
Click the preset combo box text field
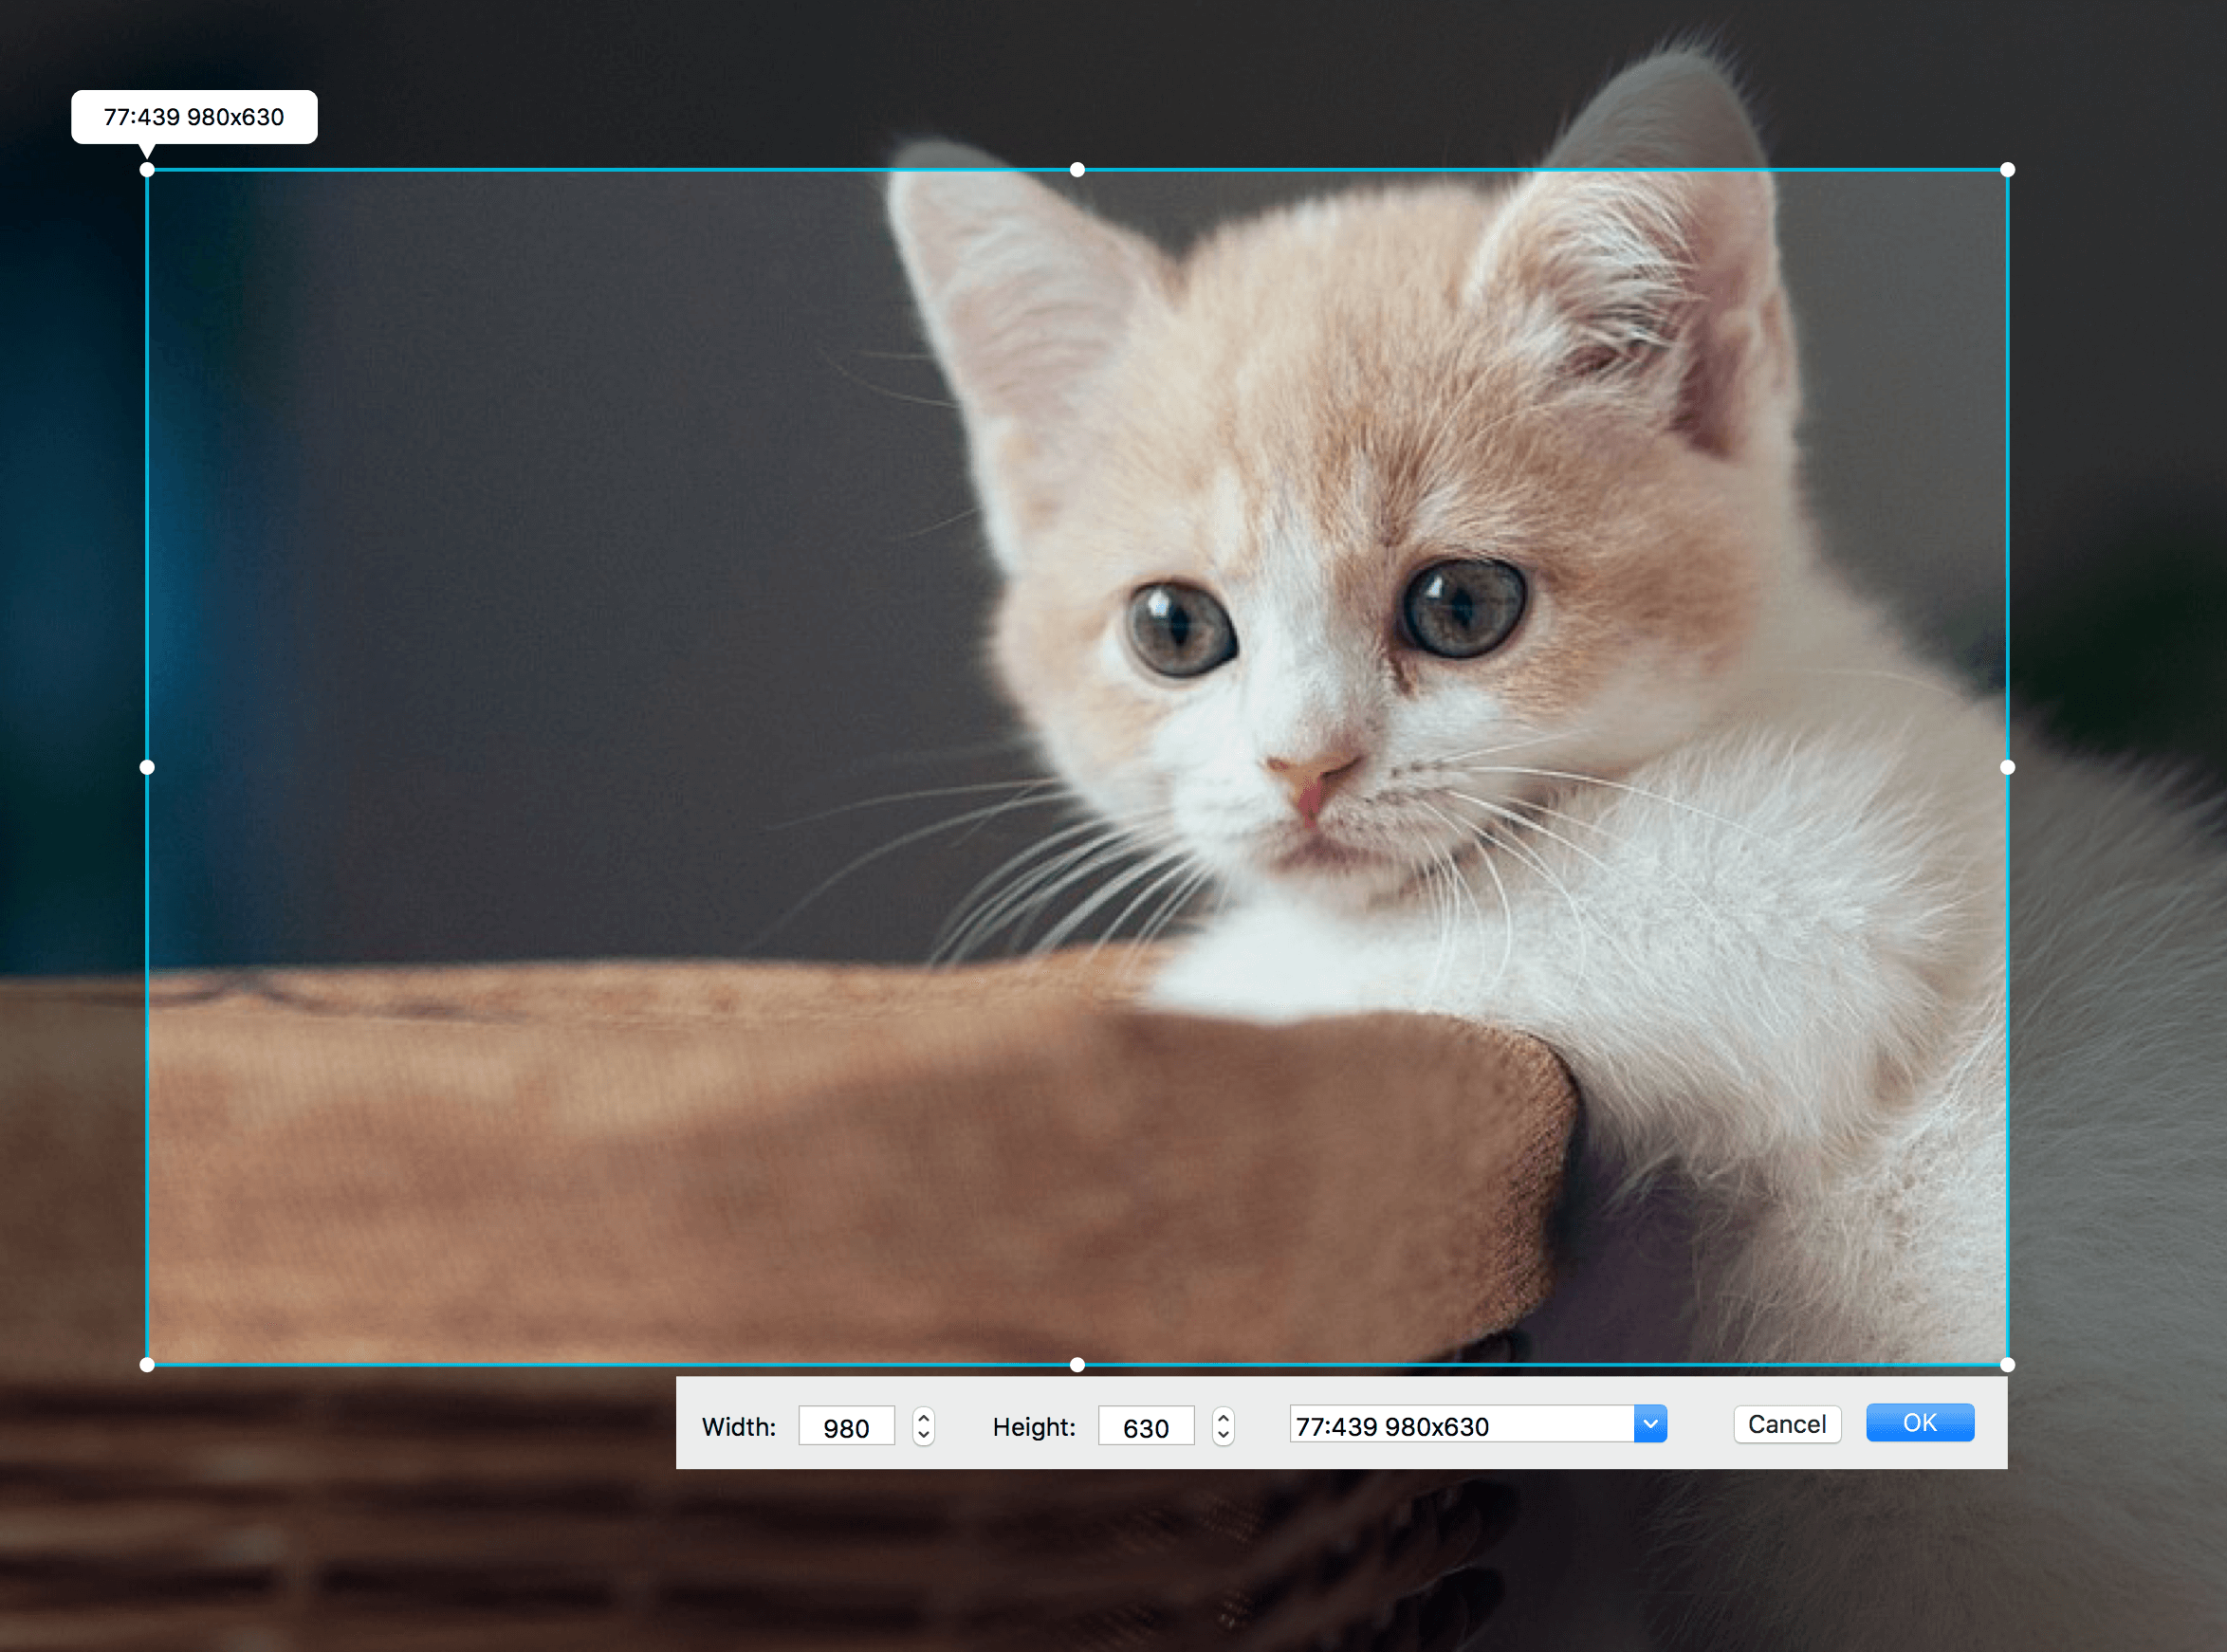(1462, 1424)
